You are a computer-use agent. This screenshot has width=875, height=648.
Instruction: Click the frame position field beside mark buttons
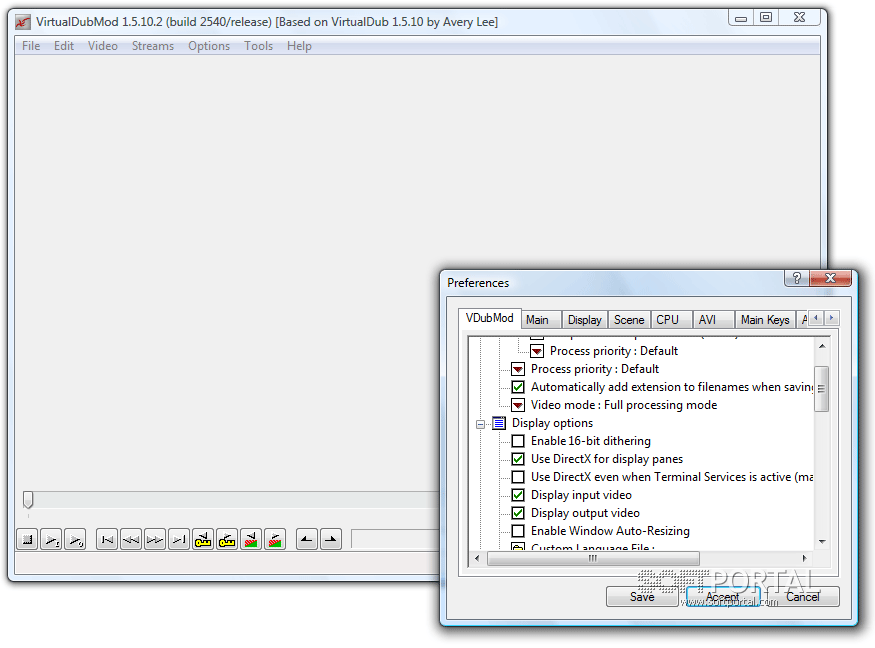[395, 540]
